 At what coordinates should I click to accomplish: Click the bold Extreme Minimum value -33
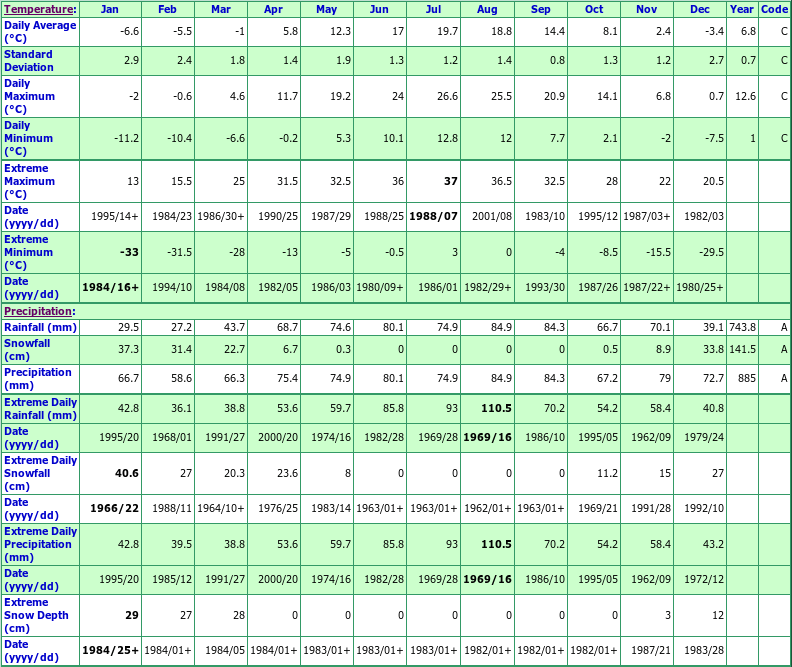coord(129,252)
